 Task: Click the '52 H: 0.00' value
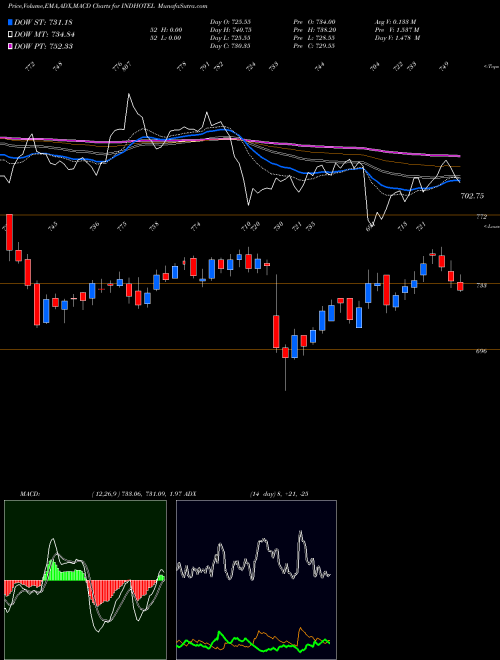[167, 30]
